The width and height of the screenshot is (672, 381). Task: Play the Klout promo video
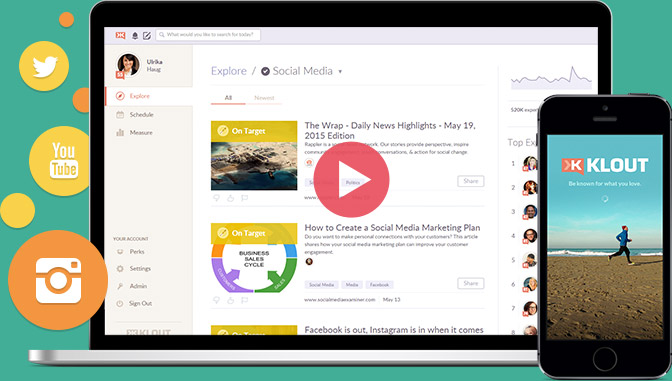coord(351,180)
